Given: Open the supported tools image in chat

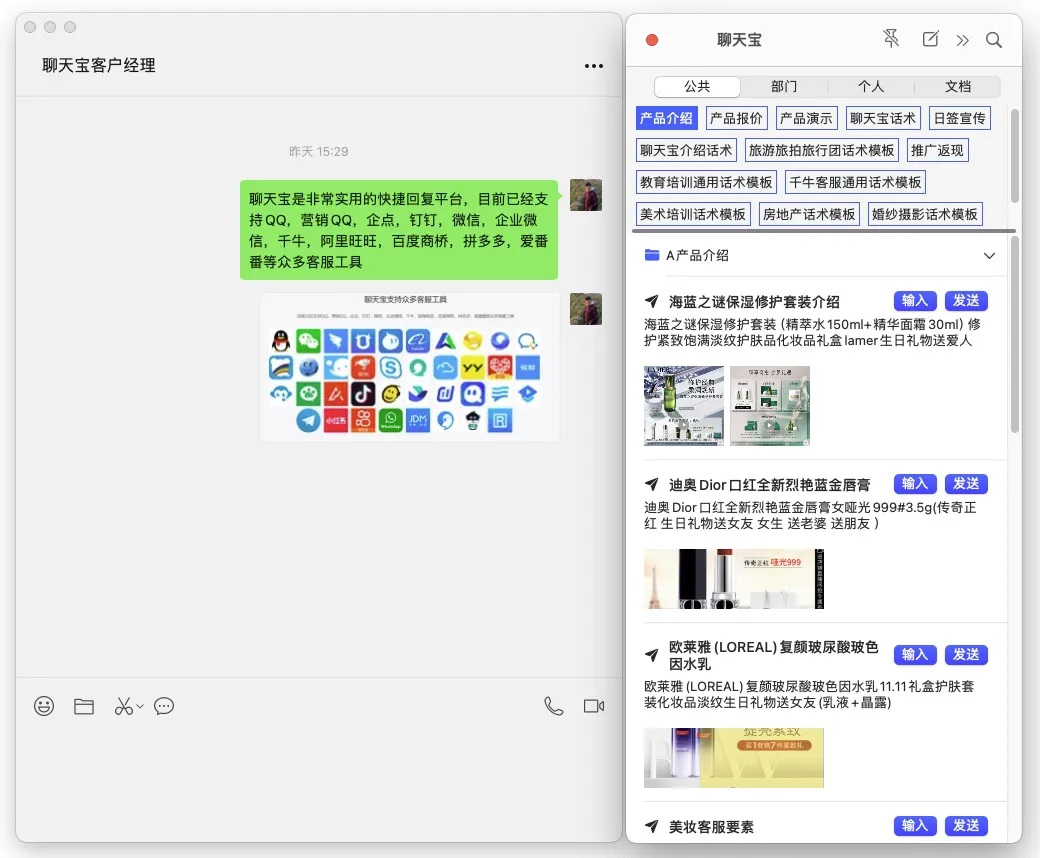Looking at the screenshot, I should point(410,367).
